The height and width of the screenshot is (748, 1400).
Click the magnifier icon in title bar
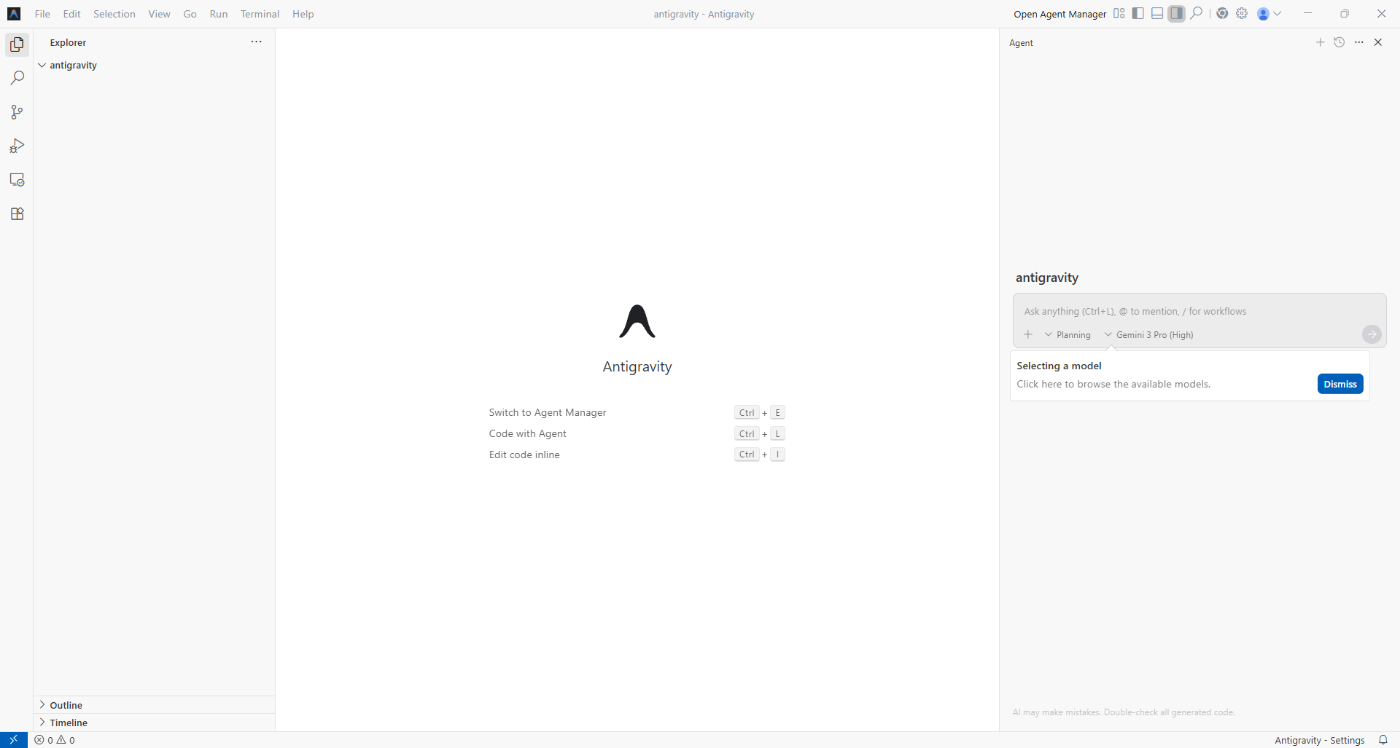tap(1196, 14)
